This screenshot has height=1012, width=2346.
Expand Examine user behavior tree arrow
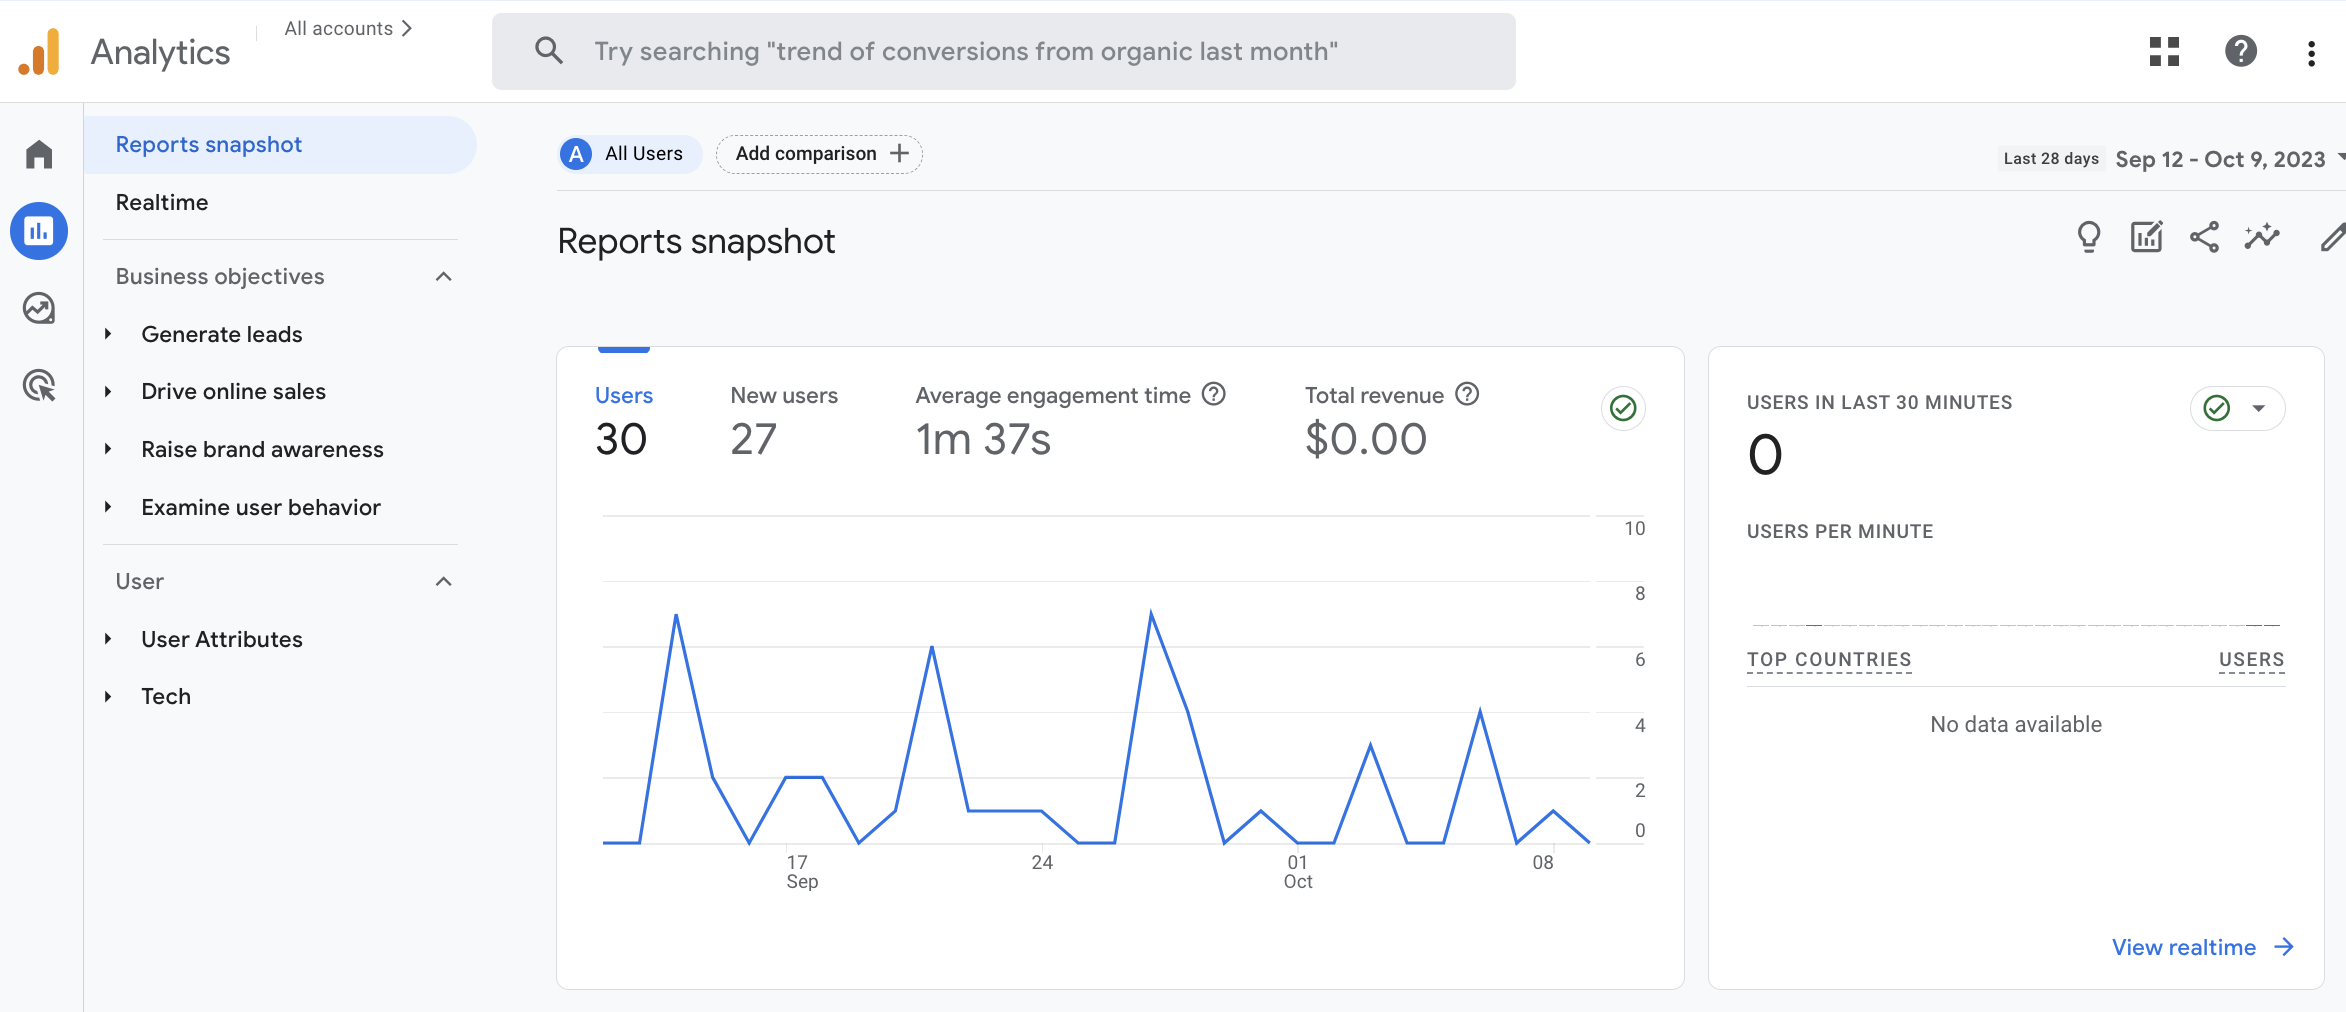coord(108,507)
